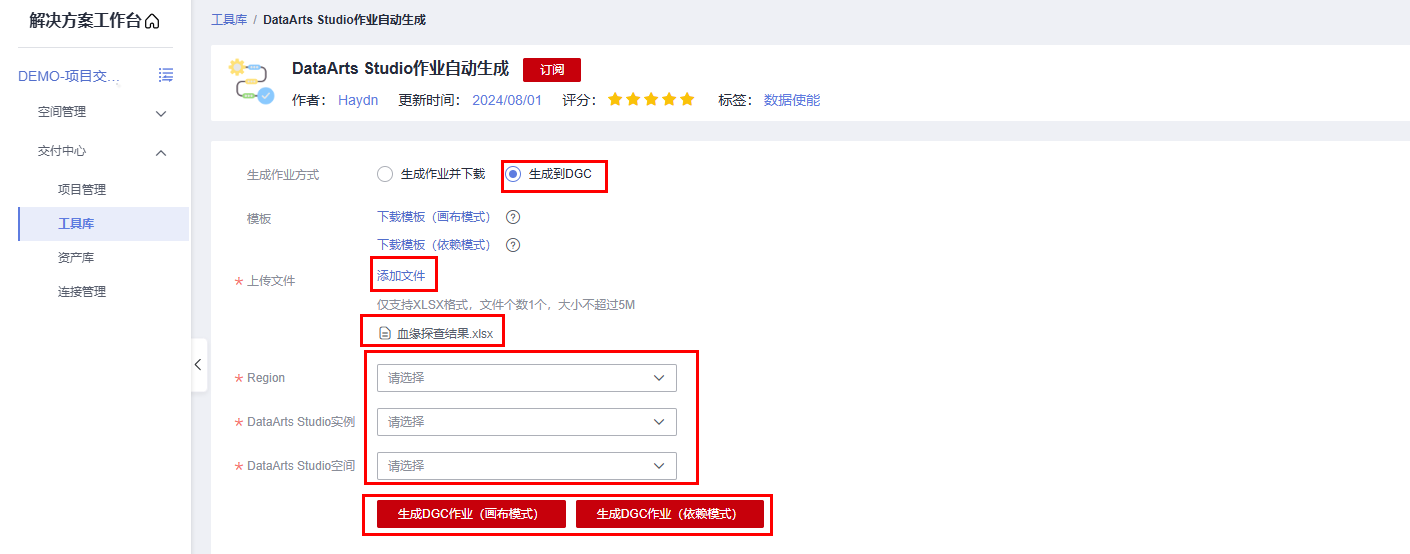Click the help icon for 下载模板（依赖模式）

click(513, 245)
